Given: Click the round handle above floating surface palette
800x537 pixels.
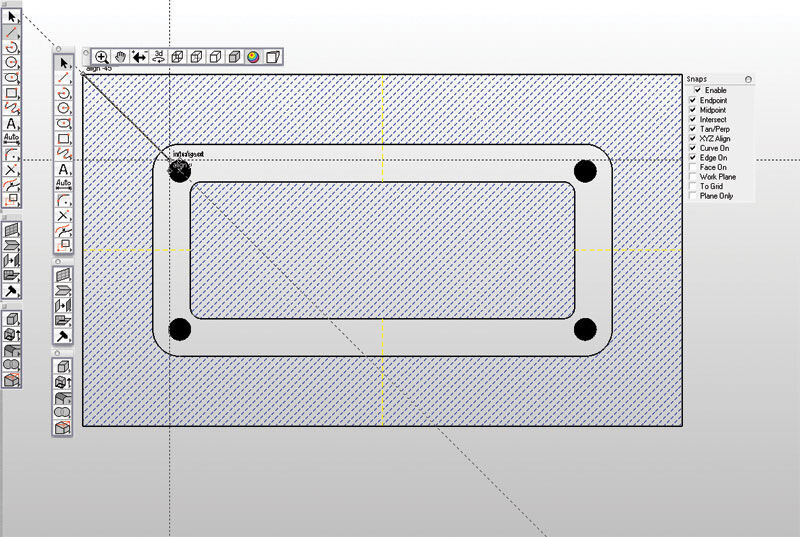Looking at the screenshot, I should point(58,261).
